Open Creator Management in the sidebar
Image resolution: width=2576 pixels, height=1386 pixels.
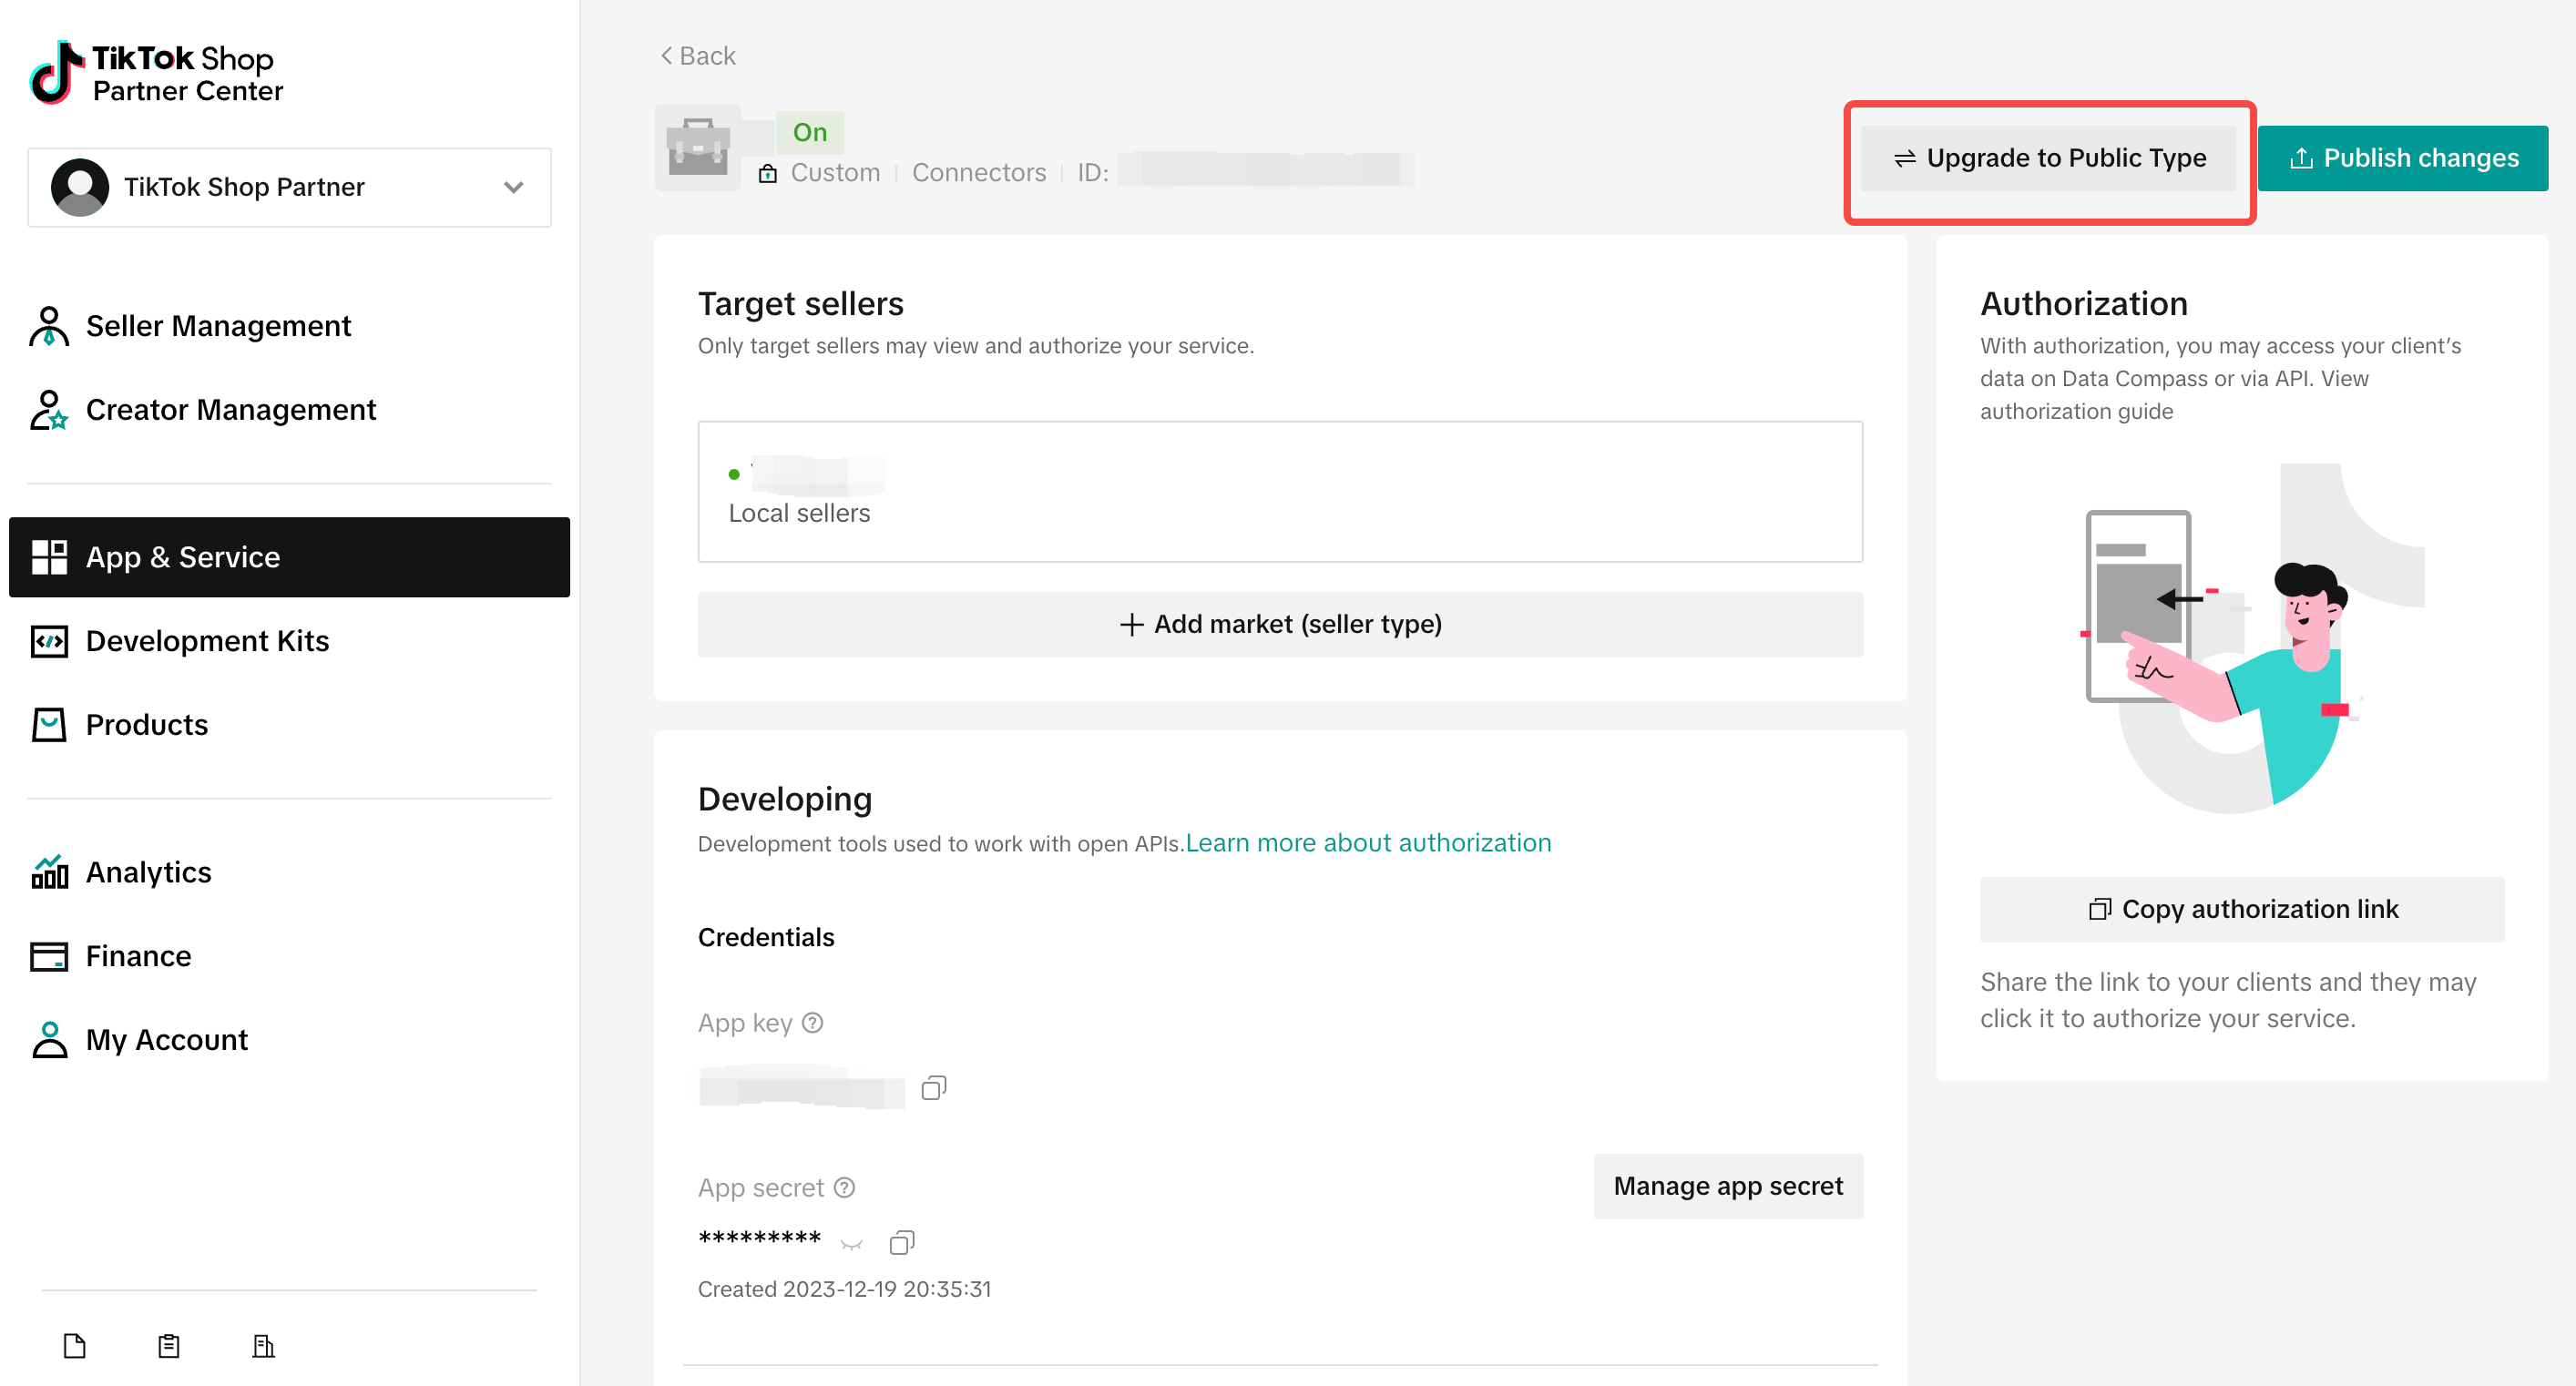[x=230, y=410]
